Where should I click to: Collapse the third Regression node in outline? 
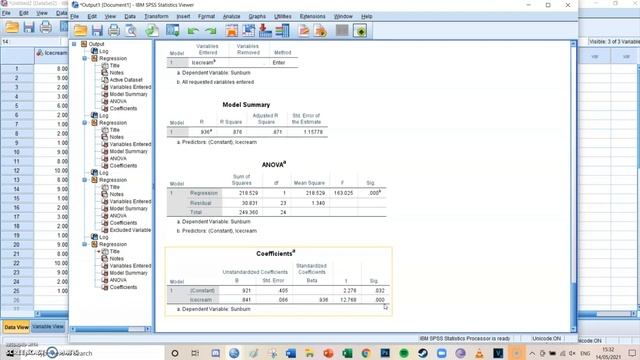tap(85, 180)
